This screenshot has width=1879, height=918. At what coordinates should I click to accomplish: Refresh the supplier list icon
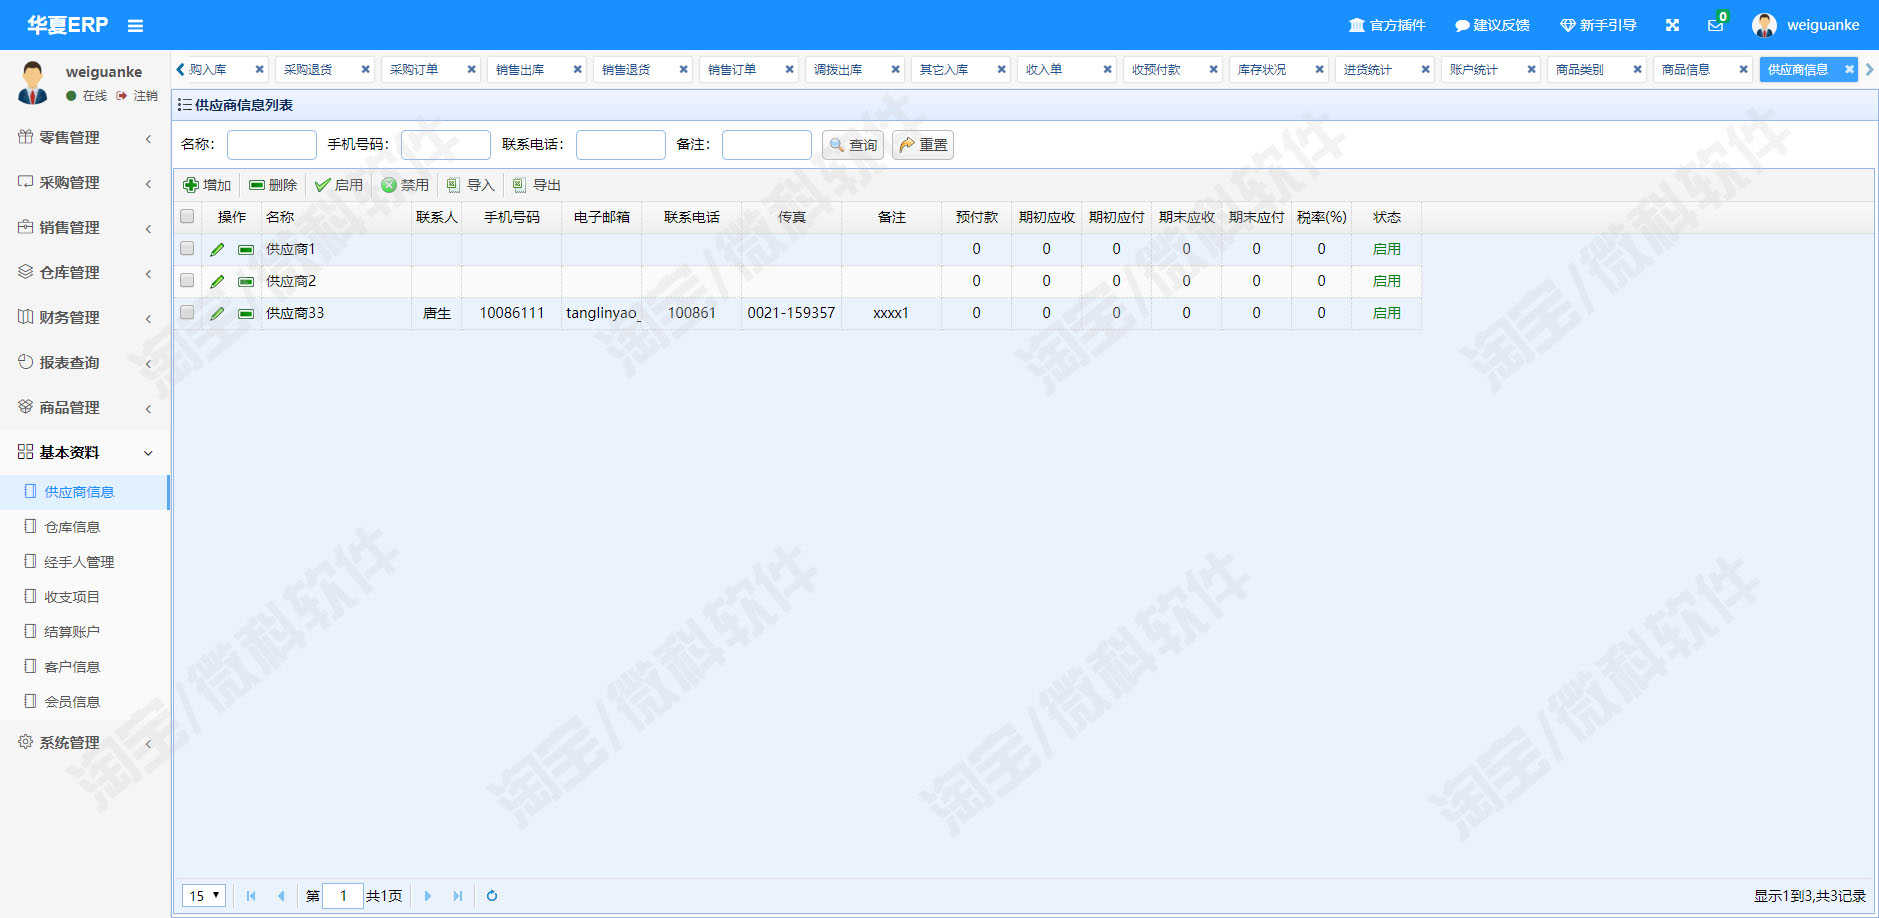click(492, 895)
